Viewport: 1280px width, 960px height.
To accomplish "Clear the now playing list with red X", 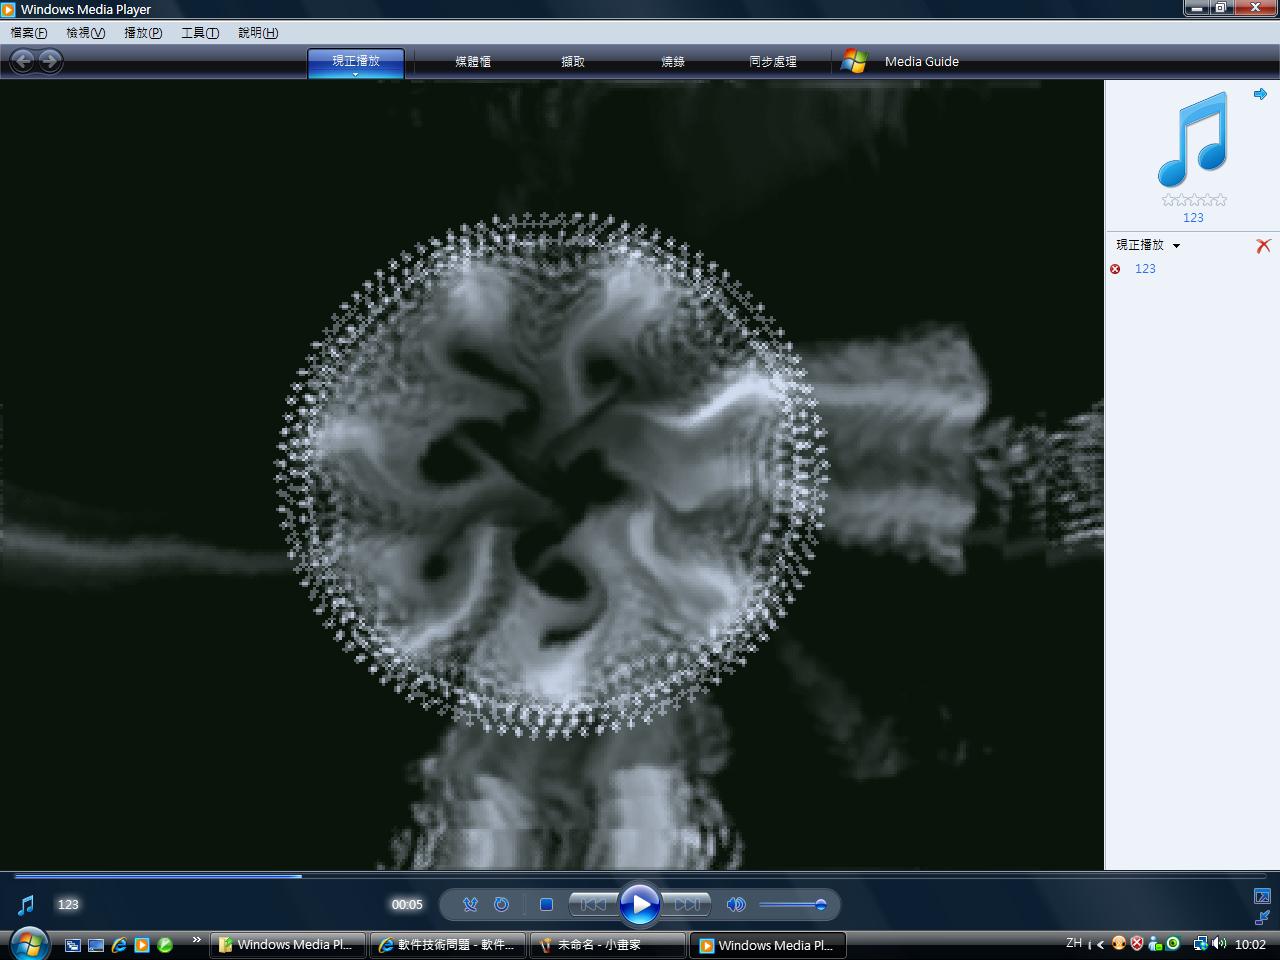I will point(1263,246).
